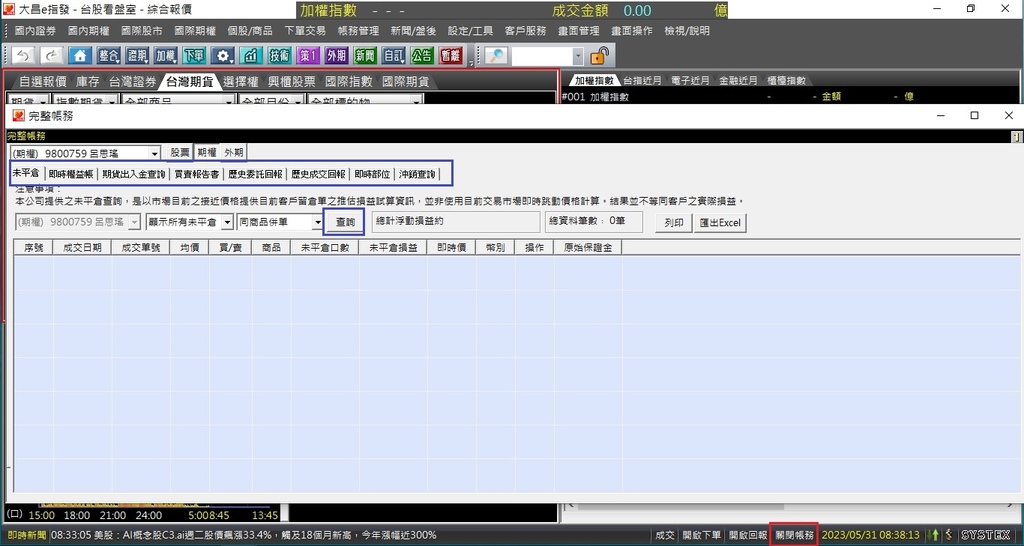Open the 證期 toolbar button

coord(137,56)
